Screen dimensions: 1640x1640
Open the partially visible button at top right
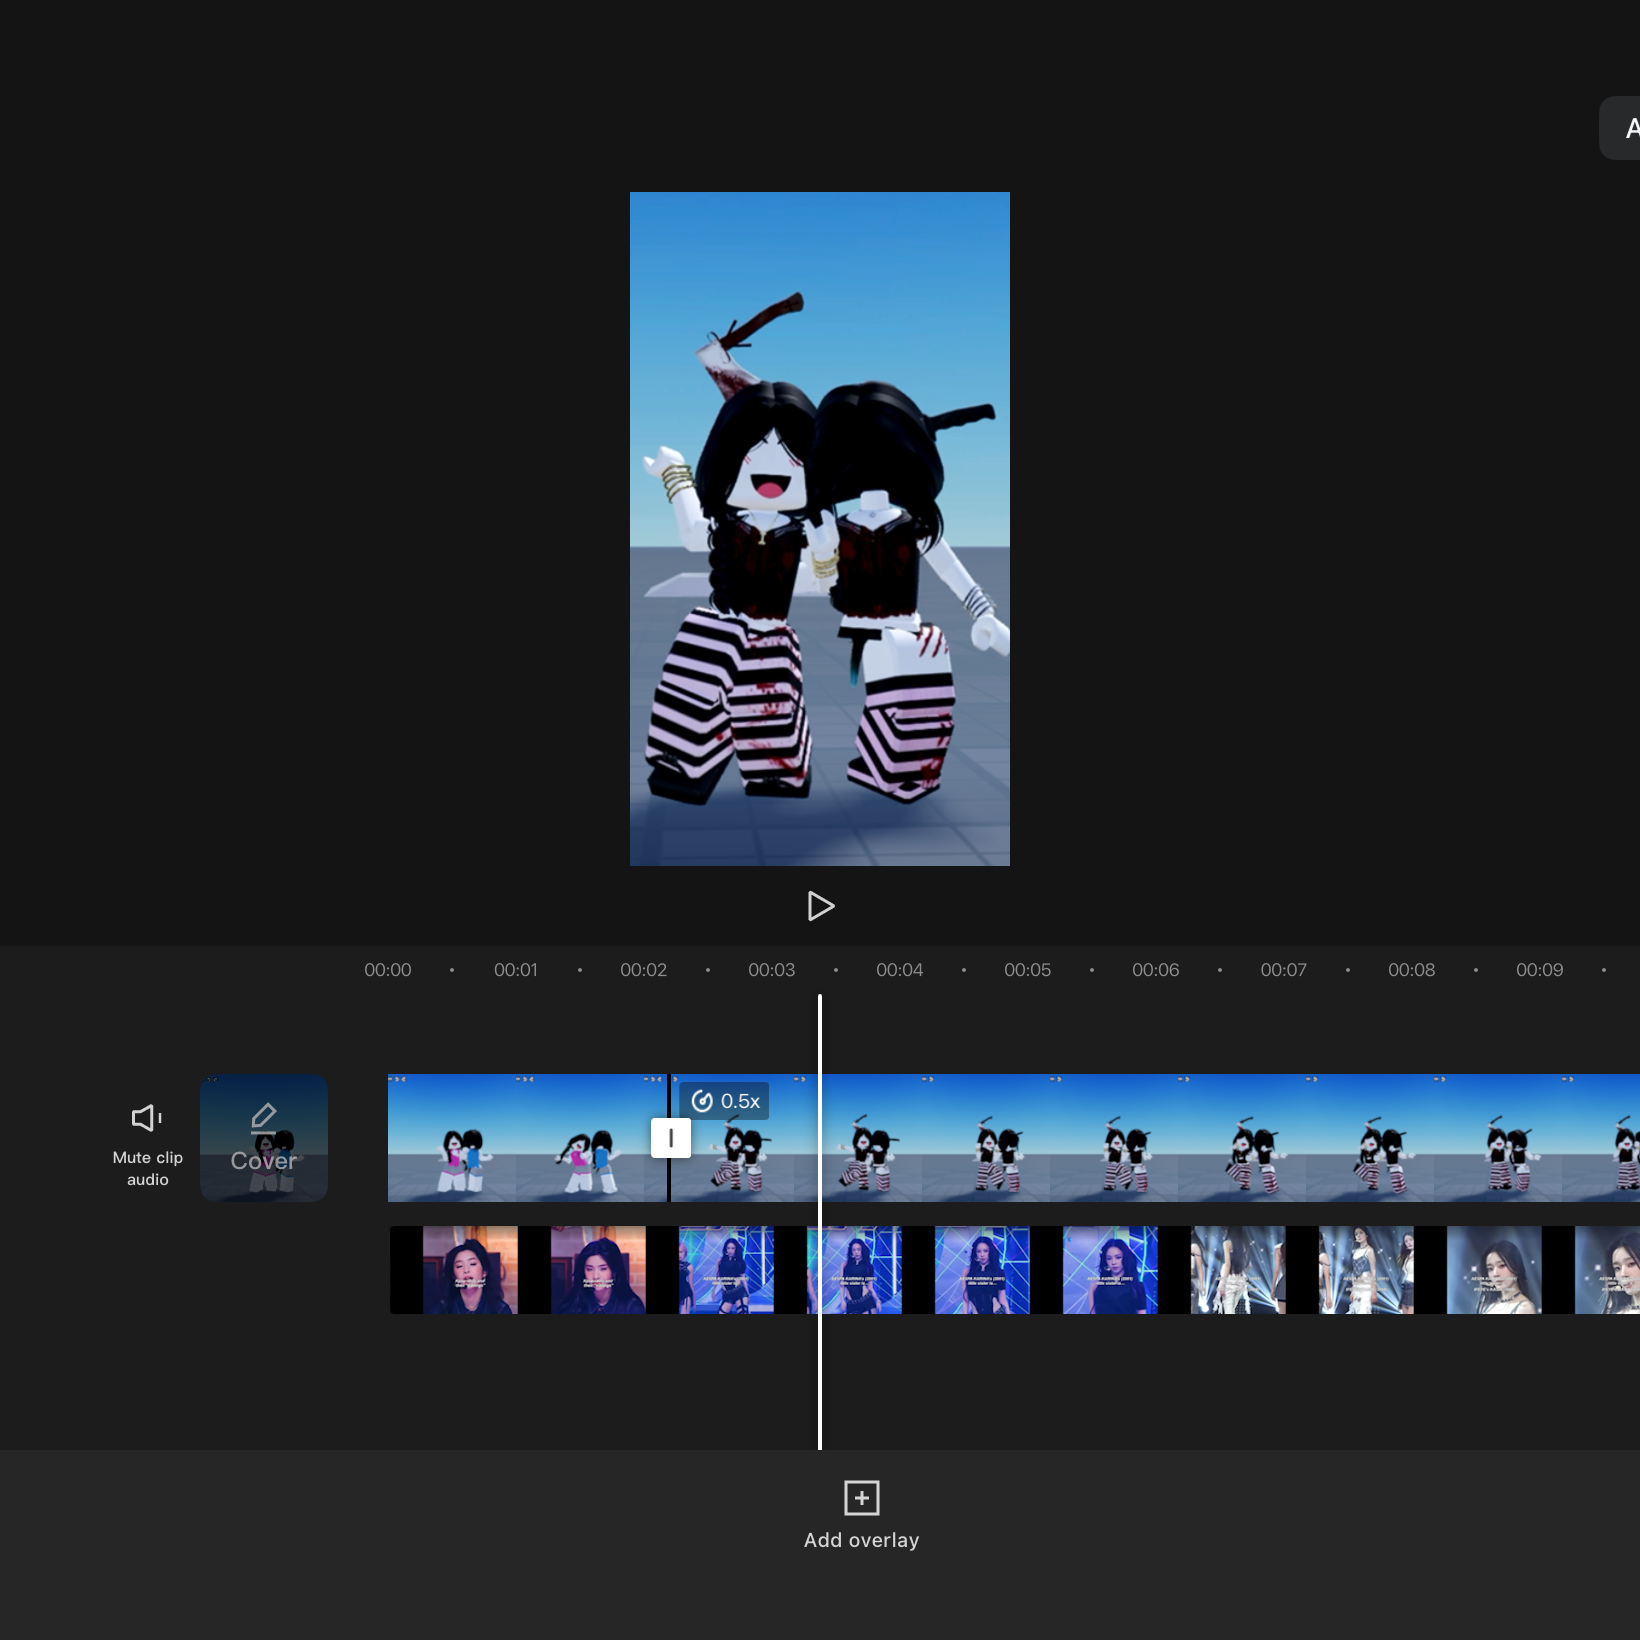point(1621,128)
